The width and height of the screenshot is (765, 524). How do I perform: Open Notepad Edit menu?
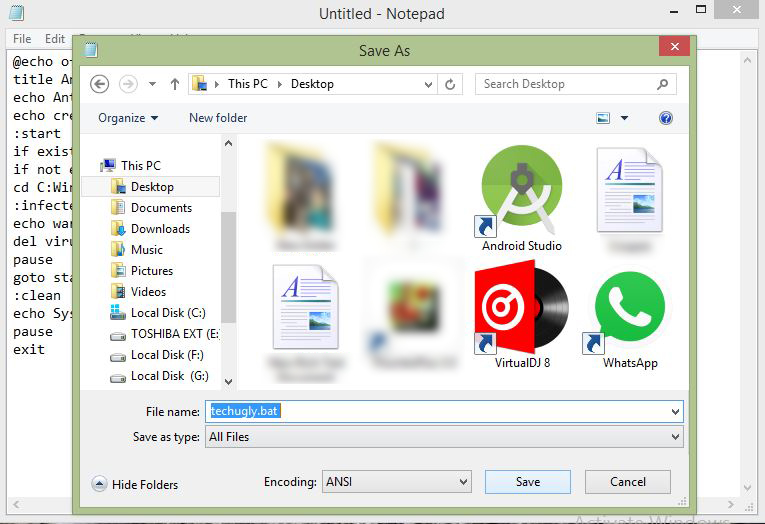(x=55, y=39)
